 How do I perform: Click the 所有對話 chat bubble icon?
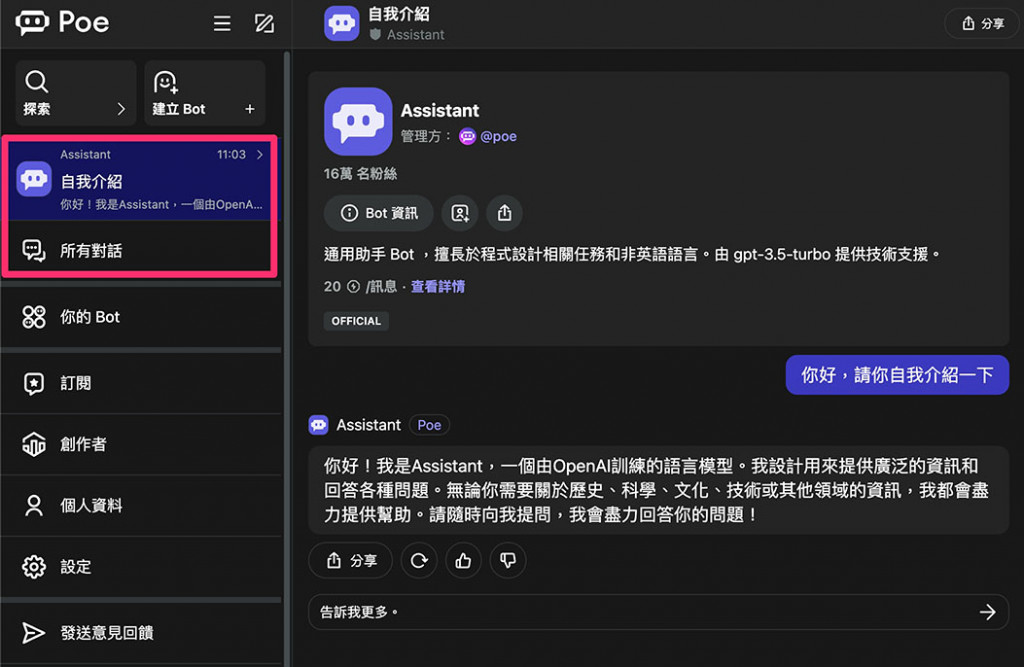[34, 250]
